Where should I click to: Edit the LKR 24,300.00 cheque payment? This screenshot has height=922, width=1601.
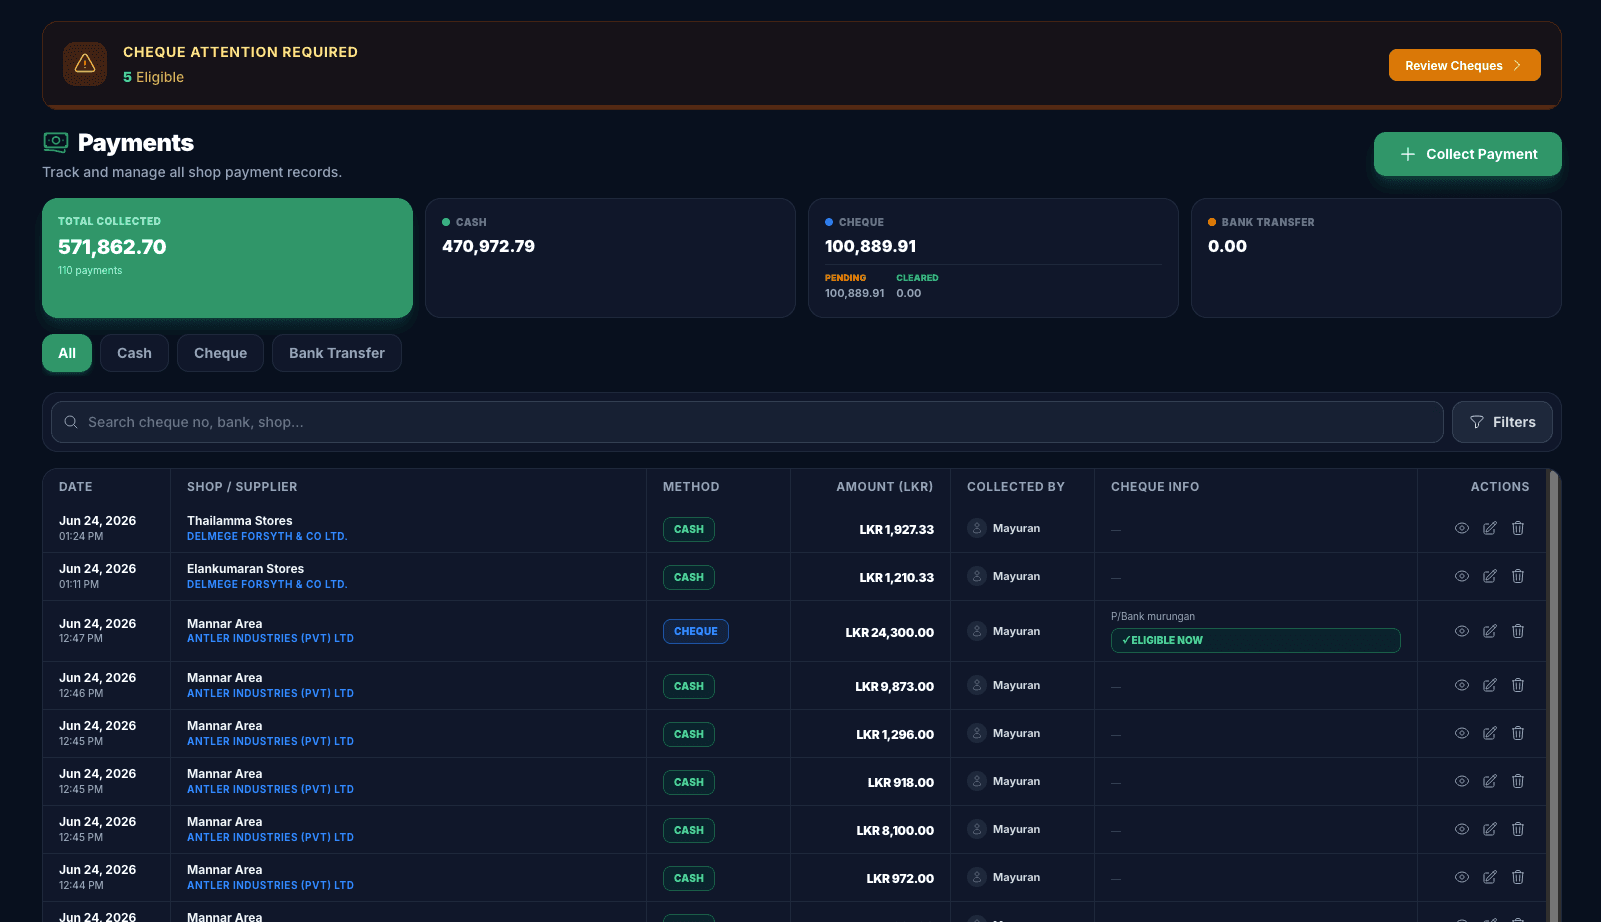pos(1490,631)
